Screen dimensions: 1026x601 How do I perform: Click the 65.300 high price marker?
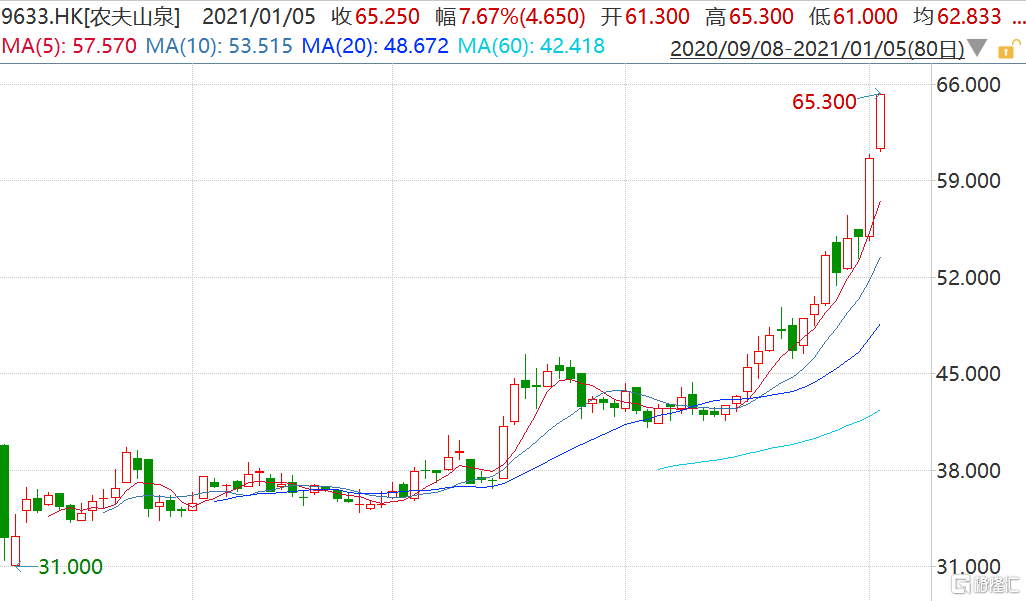click(x=824, y=102)
